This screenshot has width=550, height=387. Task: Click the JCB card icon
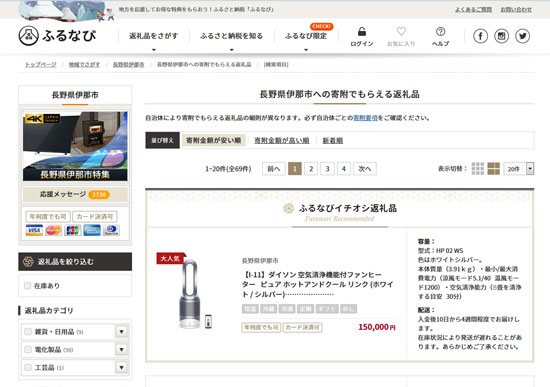pyautogui.click(x=73, y=230)
